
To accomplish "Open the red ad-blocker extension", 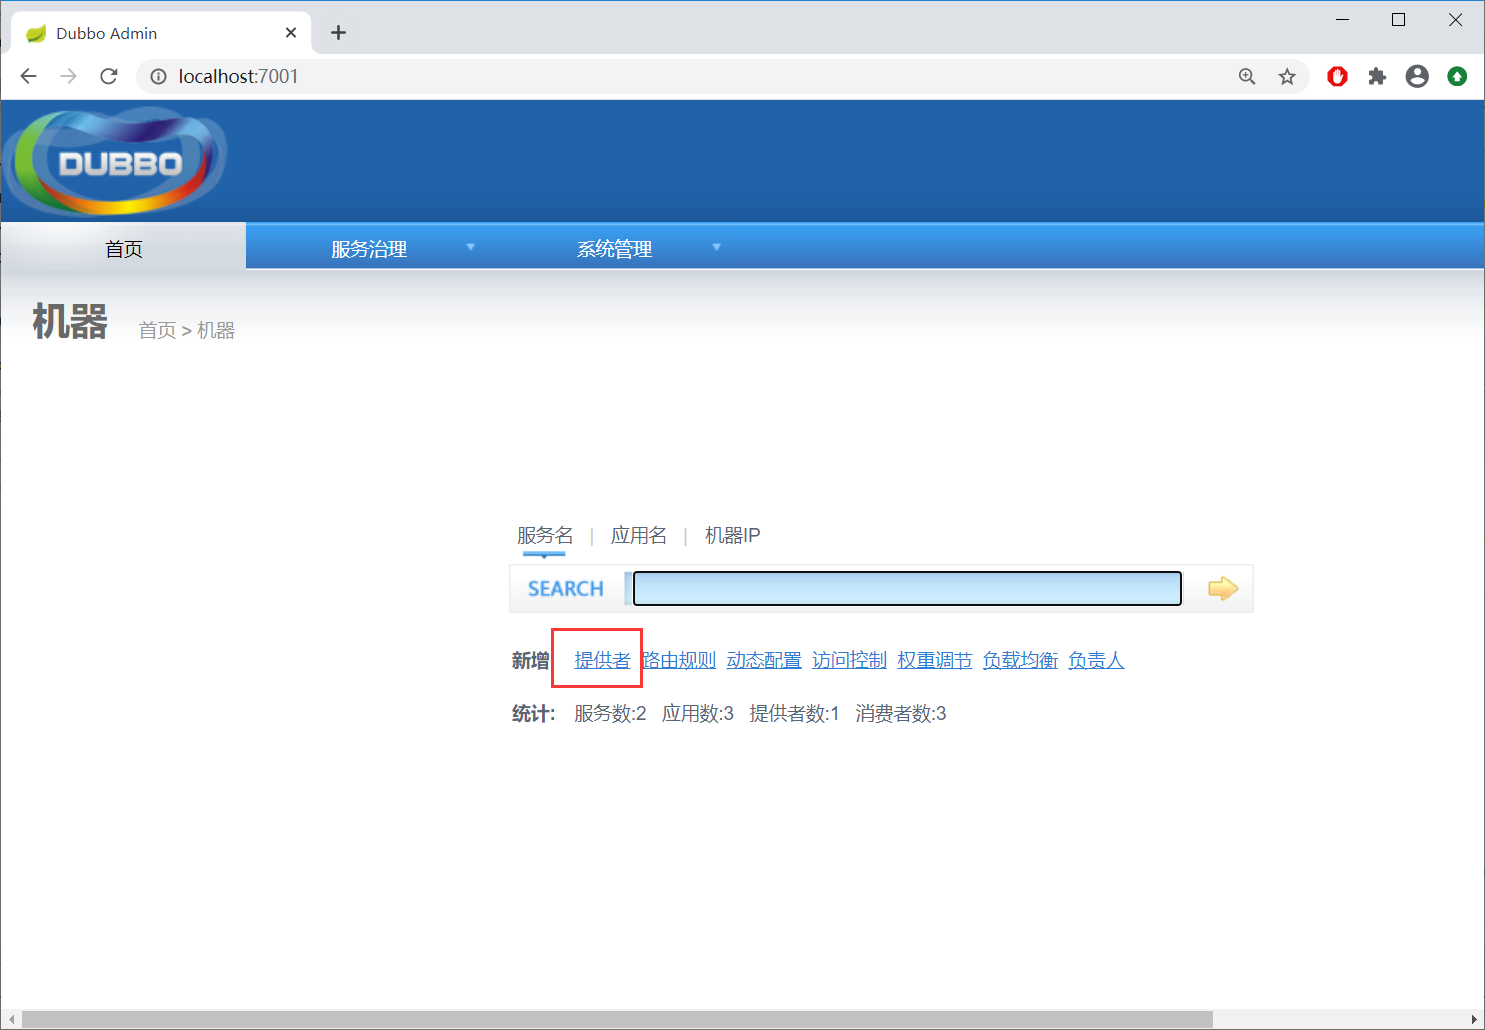I will coord(1337,76).
